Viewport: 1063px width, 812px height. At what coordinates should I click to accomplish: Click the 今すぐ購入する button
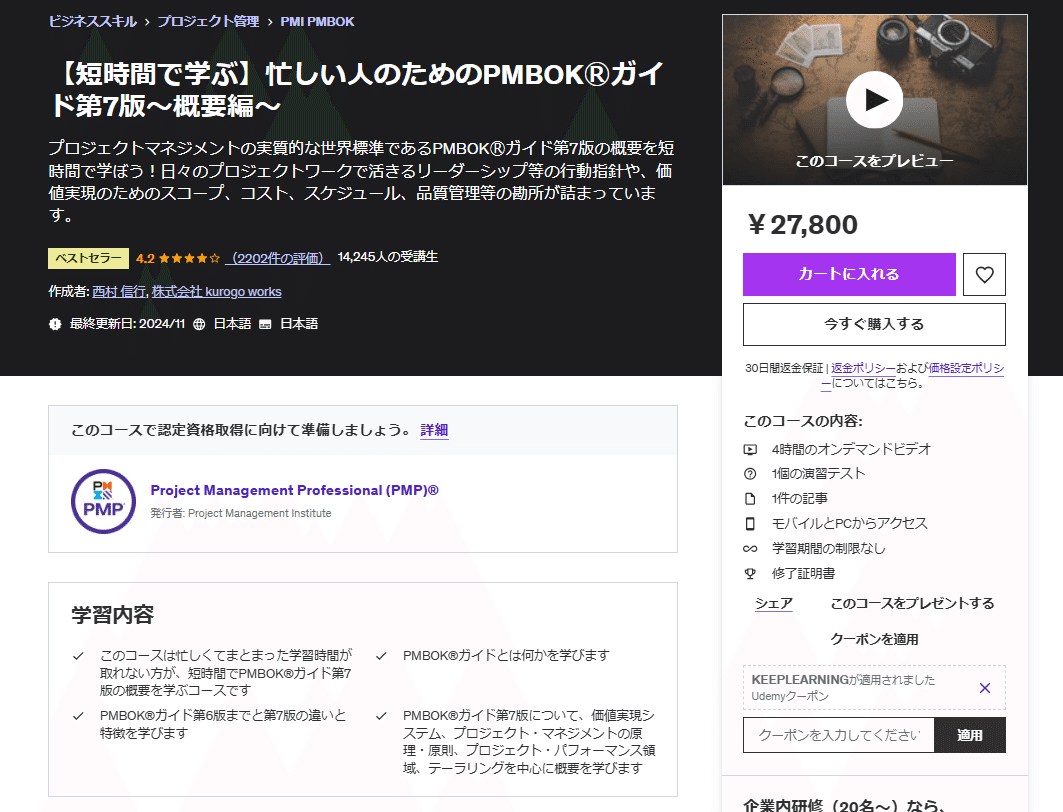coord(874,324)
